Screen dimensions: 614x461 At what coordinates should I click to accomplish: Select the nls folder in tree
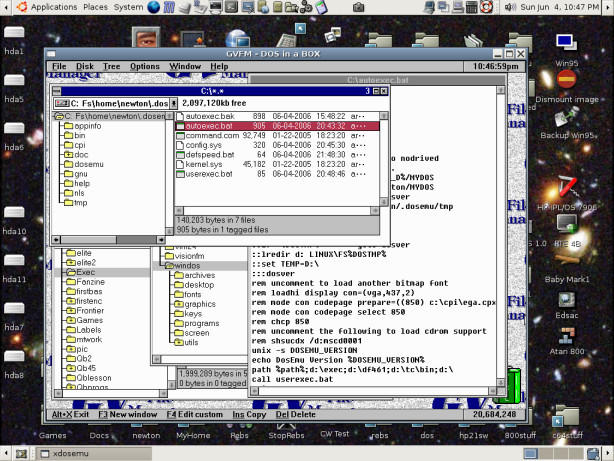[74, 193]
